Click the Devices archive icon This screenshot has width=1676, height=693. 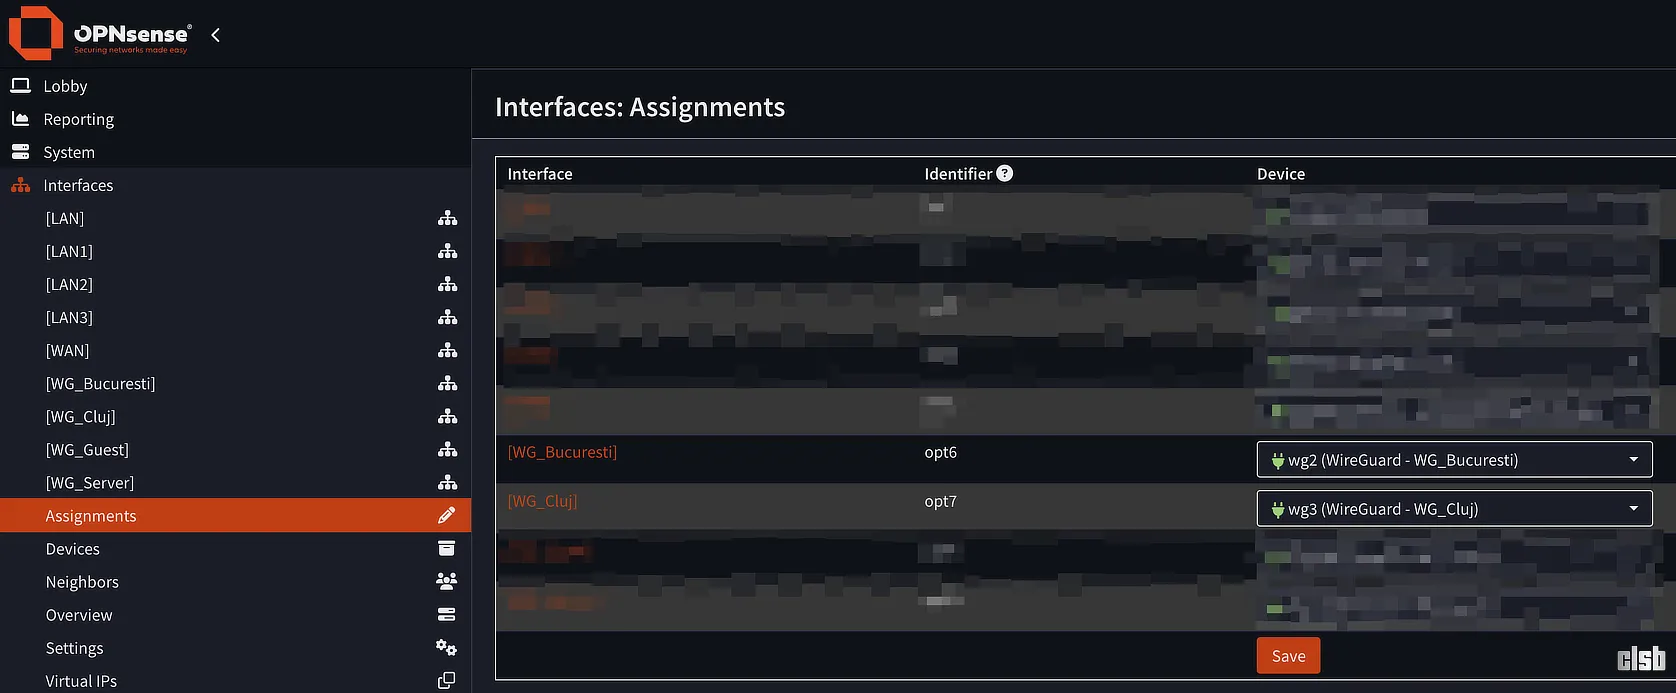tap(446, 548)
